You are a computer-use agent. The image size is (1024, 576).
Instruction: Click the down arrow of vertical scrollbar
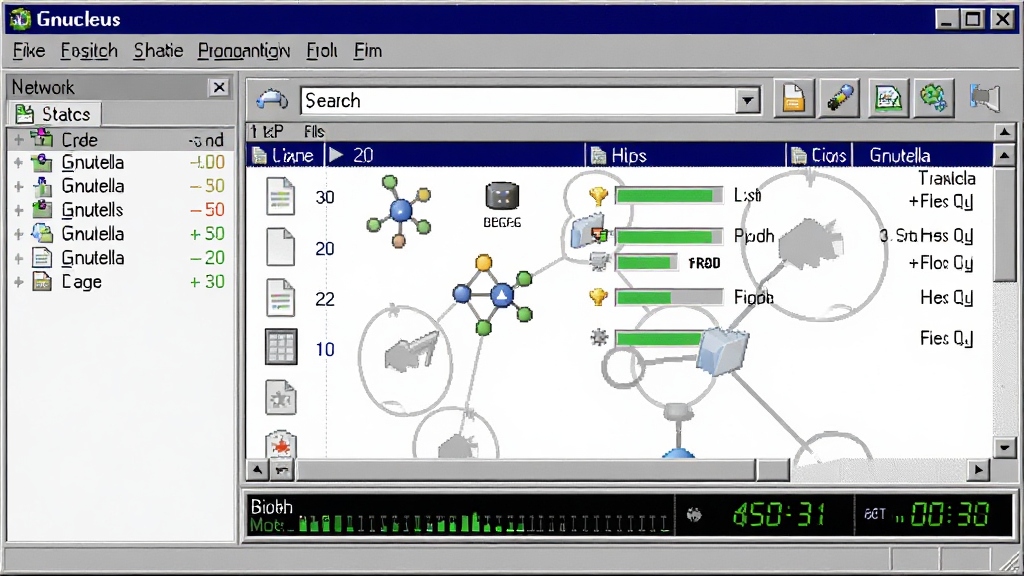click(x=1004, y=447)
